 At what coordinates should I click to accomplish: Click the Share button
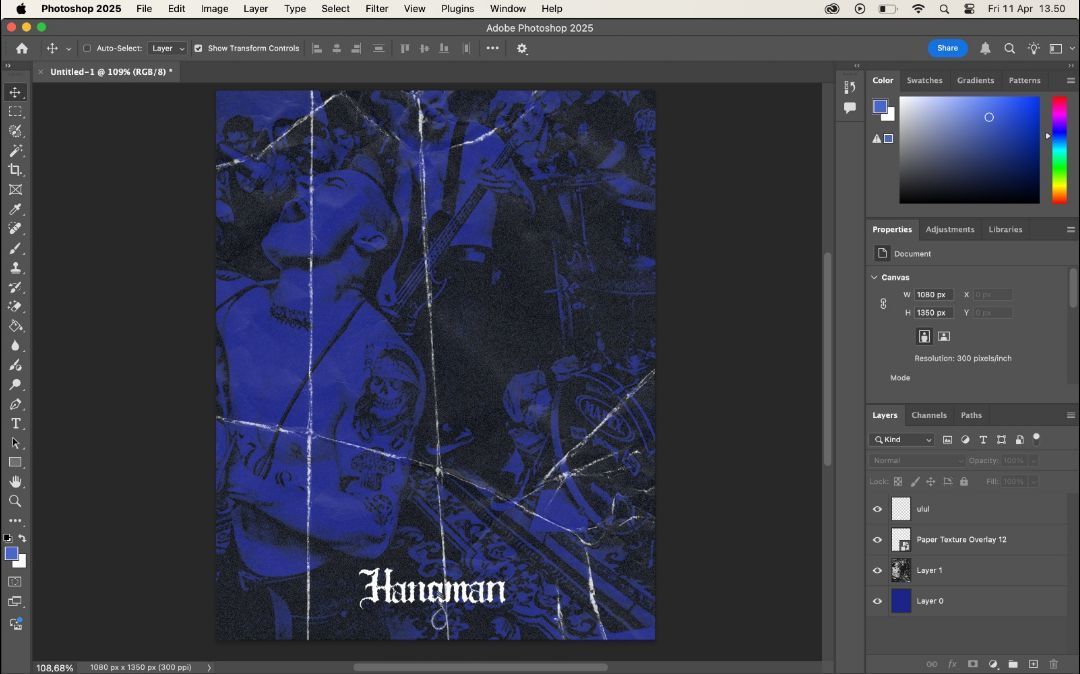click(947, 48)
